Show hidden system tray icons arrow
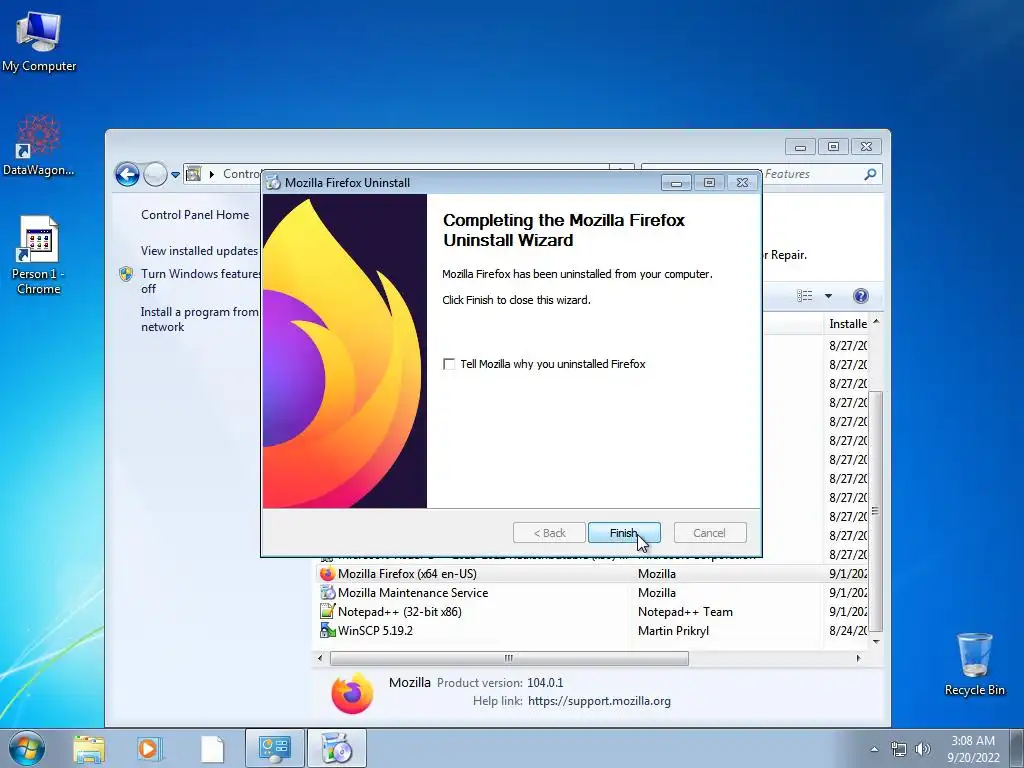Viewport: 1024px width, 768px height. 874,749
